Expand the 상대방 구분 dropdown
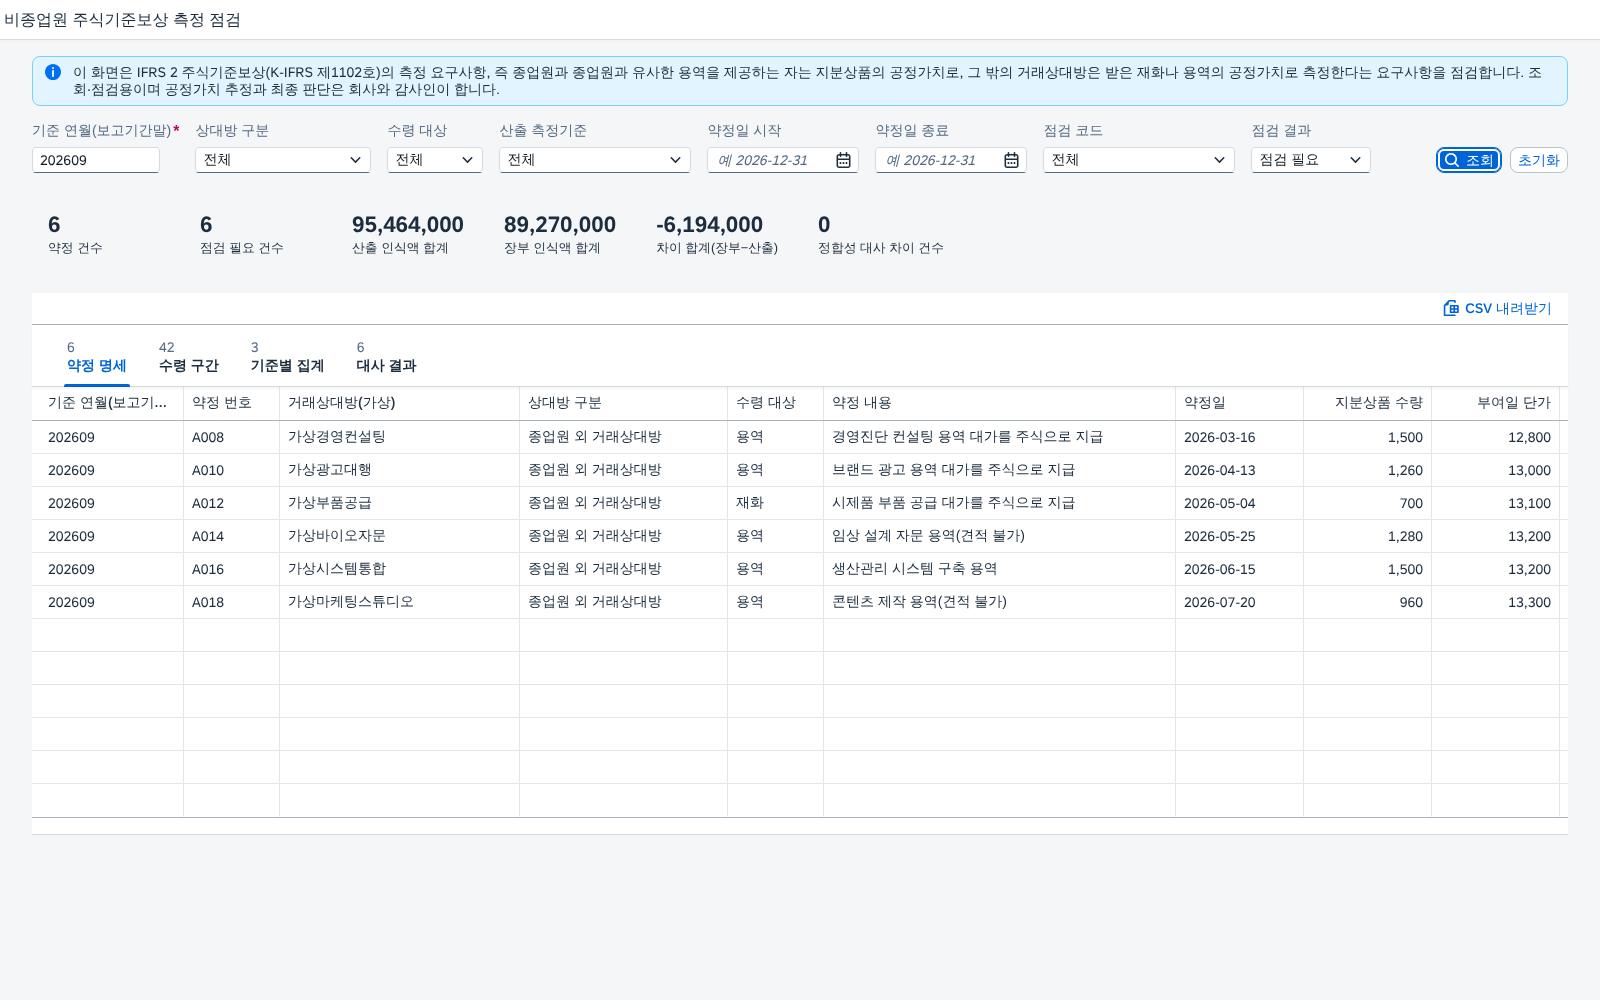Screen dimensions: 1600x1000 pyautogui.click(x=283, y=160)
